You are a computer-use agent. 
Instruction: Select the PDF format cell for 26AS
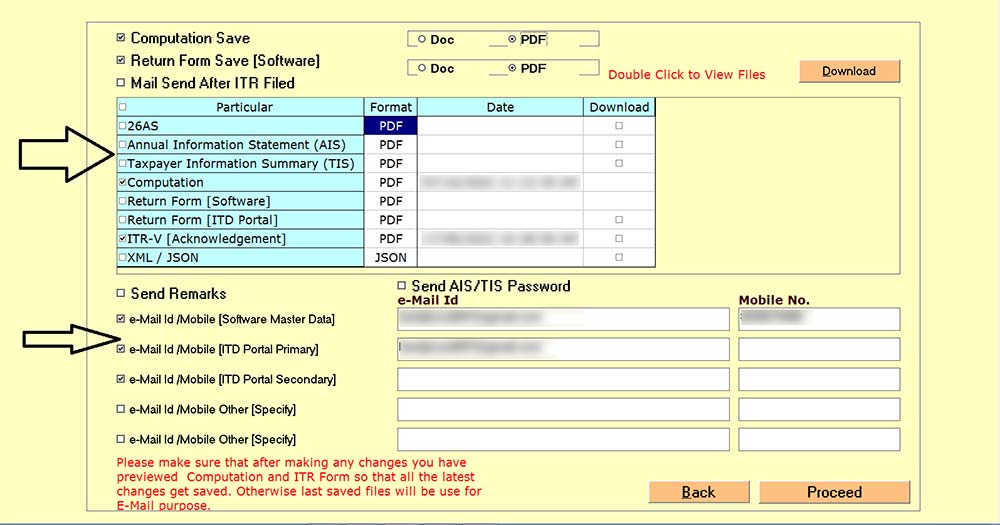pos(390,126)
